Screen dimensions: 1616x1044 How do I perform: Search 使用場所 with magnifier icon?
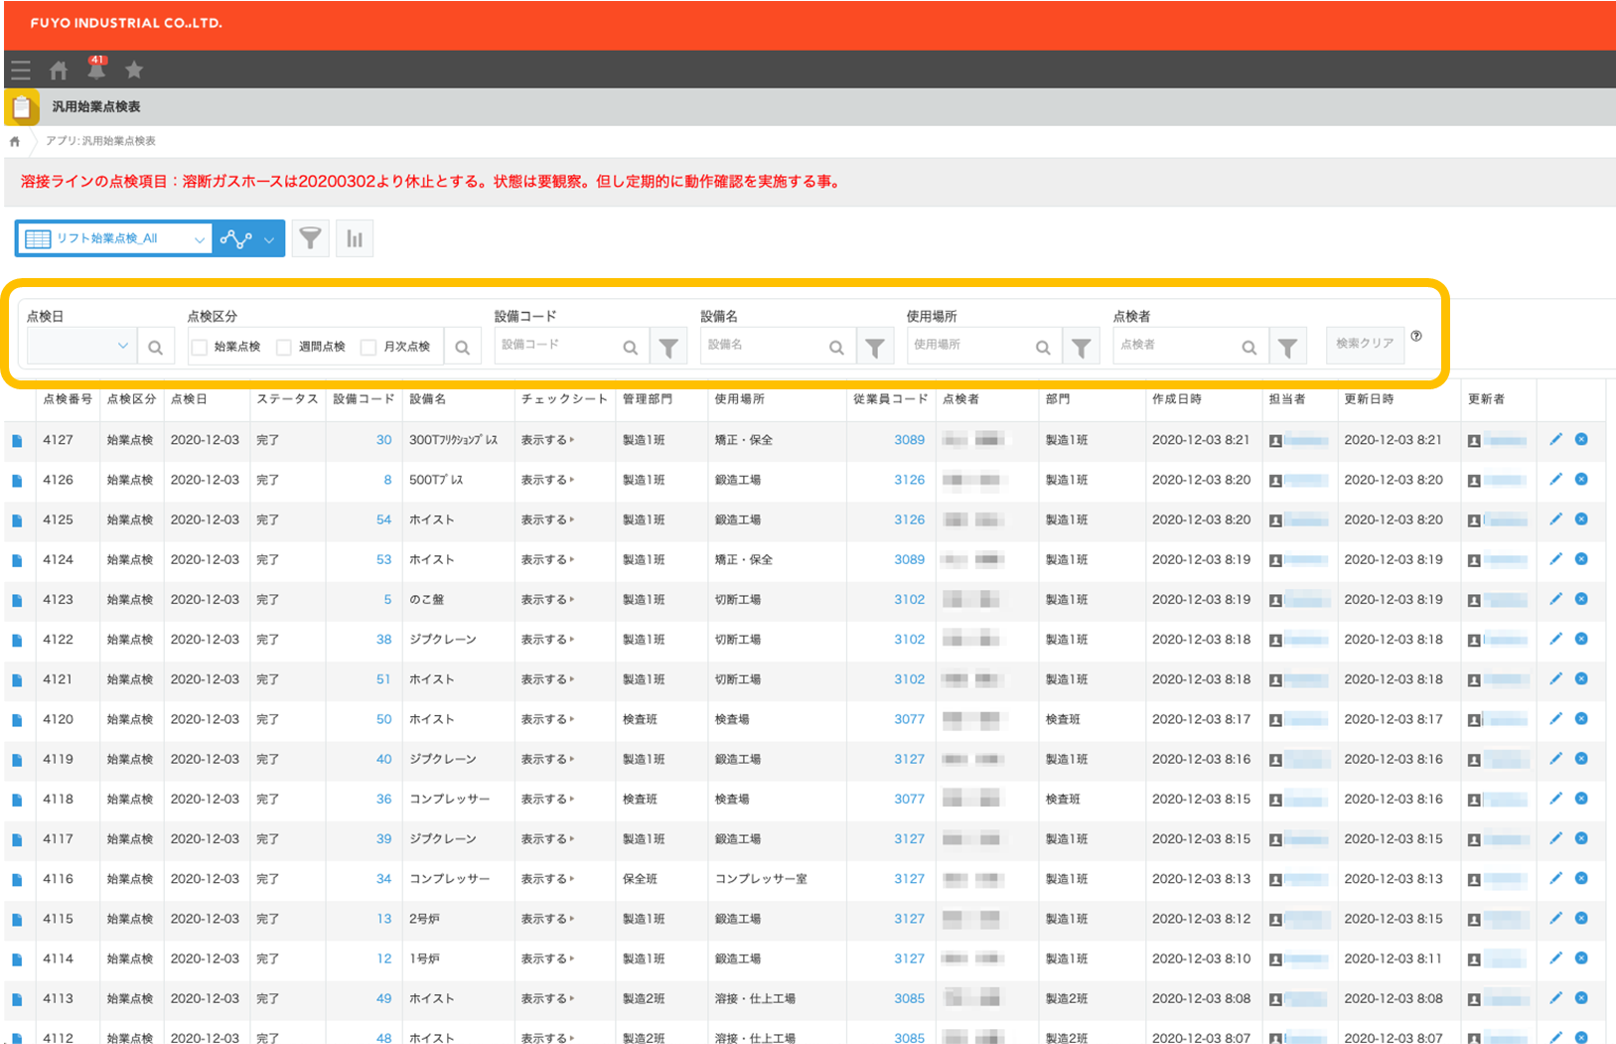pos(1043,347)
